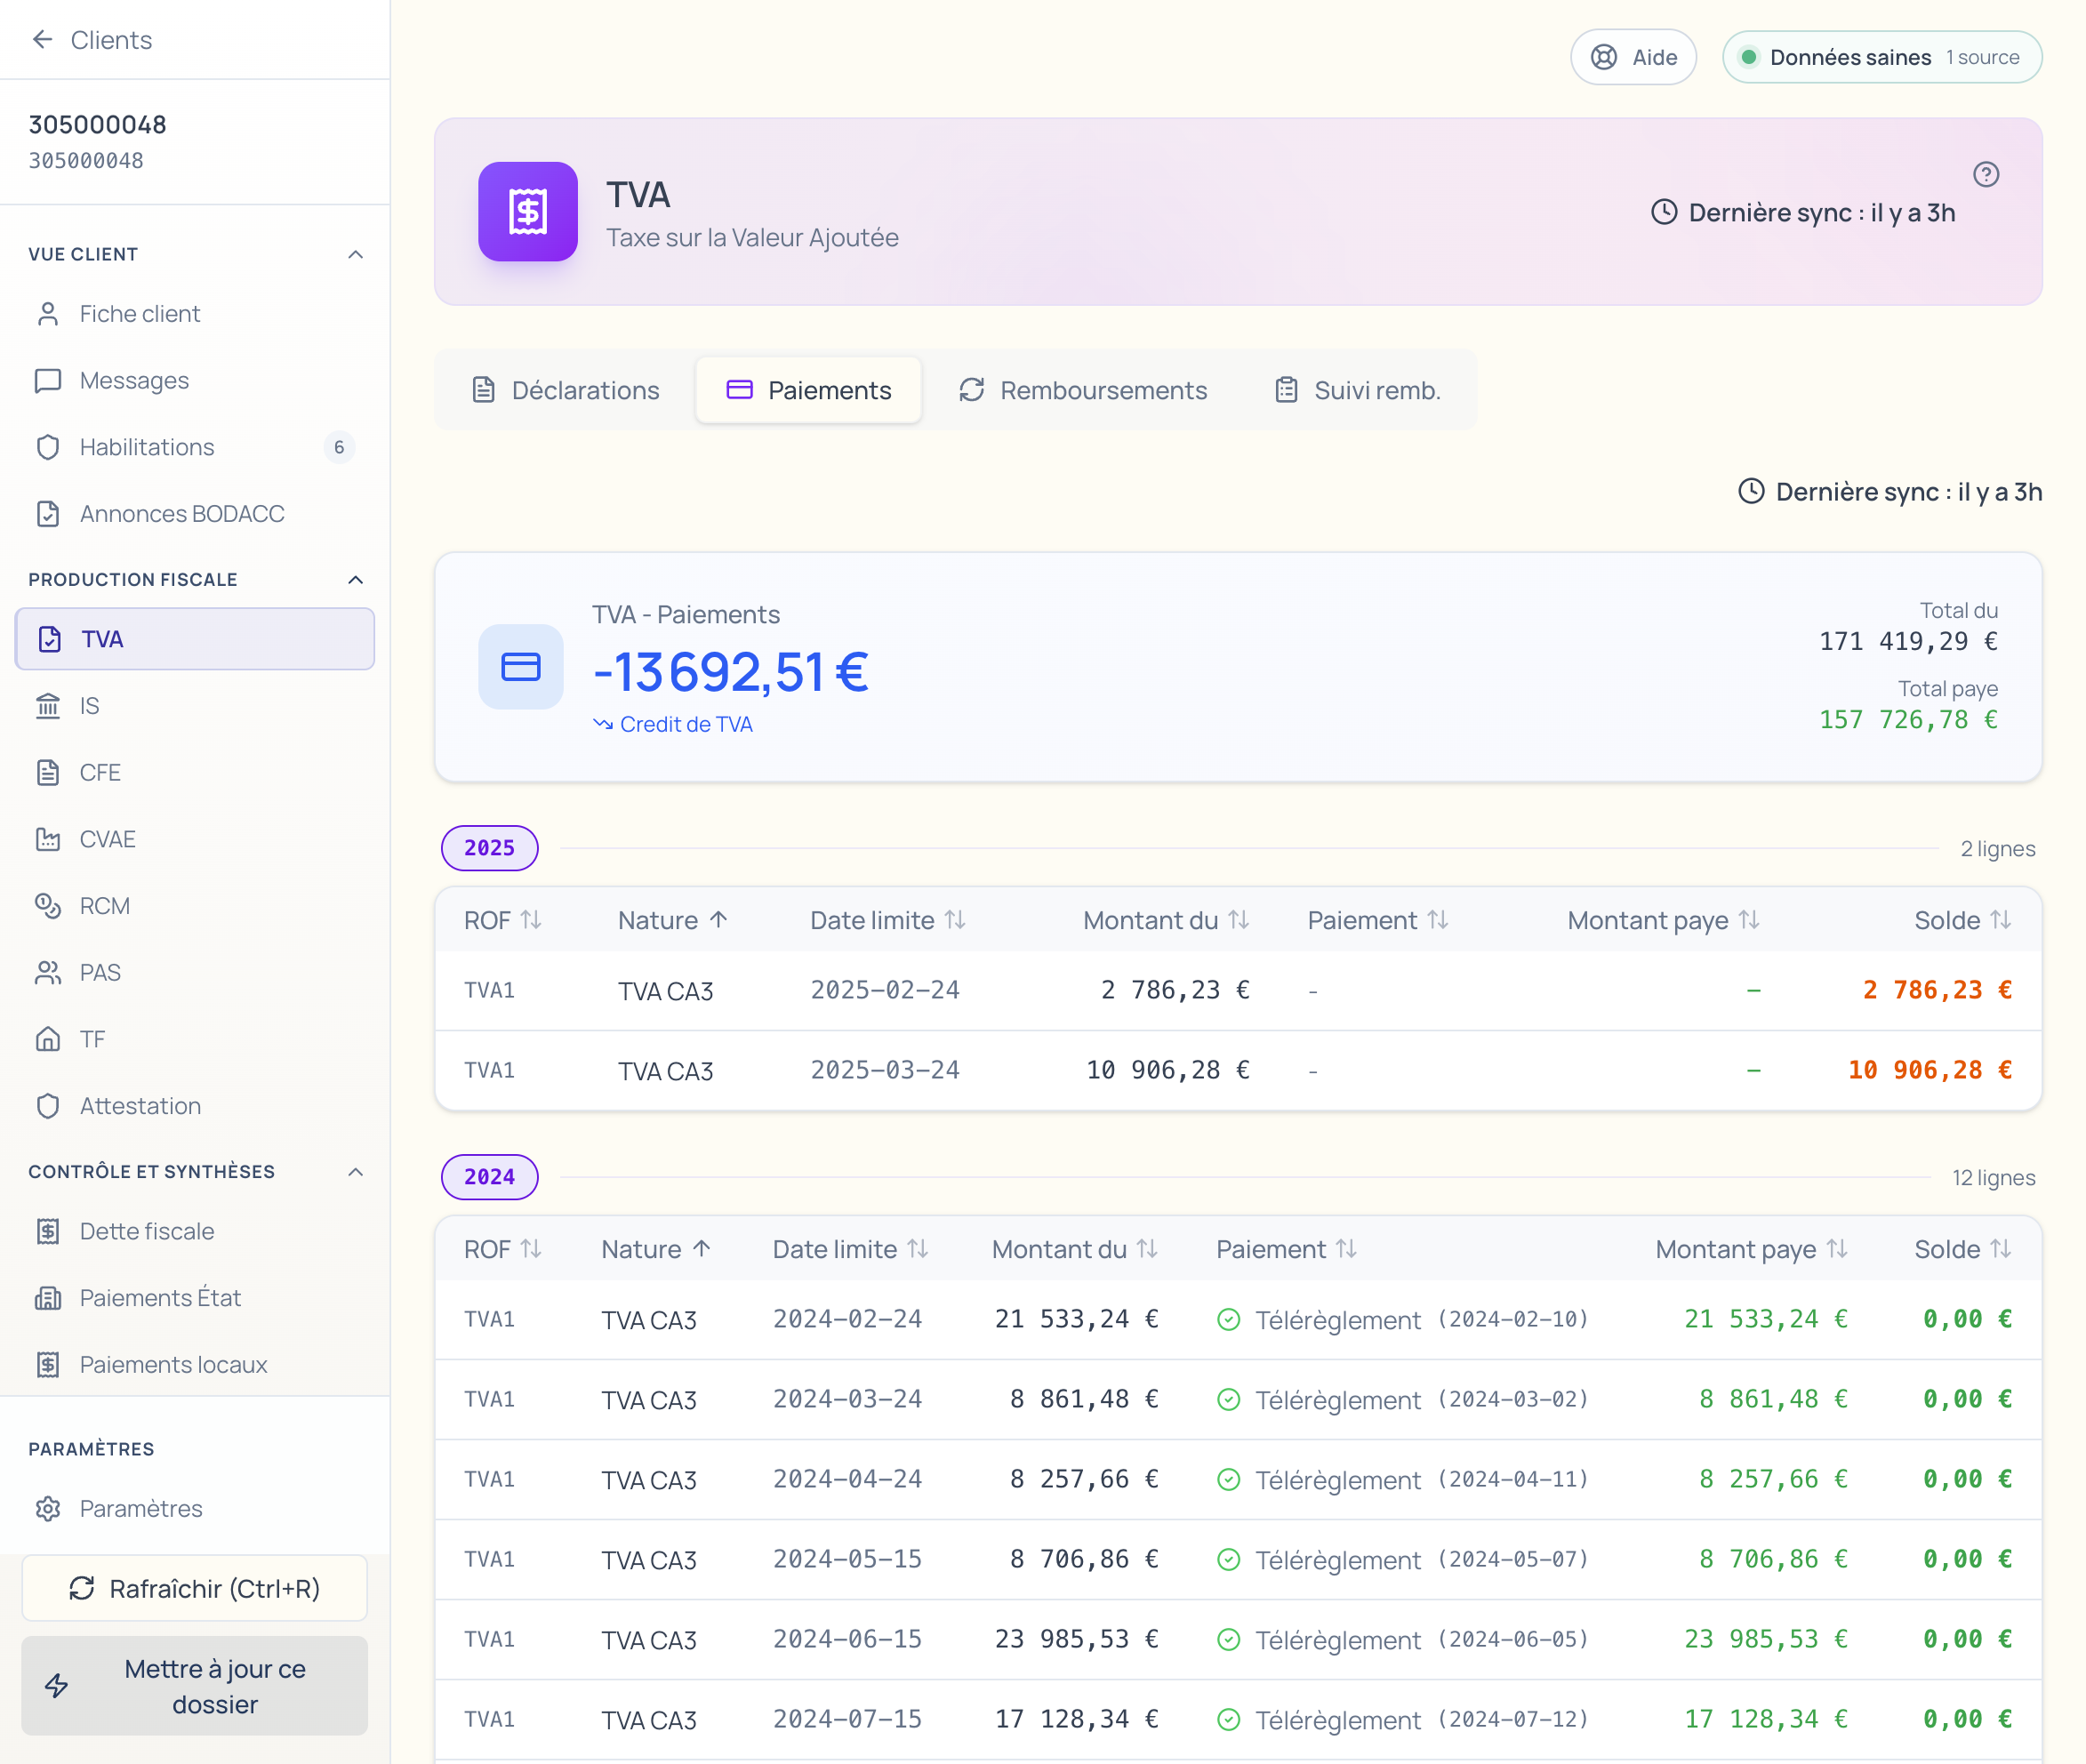The width and height of the screenshot is (2086, 1764).
Task: Click the Rafraîchir (Ctrl+R) button
Action: (x=195, y=1588)
